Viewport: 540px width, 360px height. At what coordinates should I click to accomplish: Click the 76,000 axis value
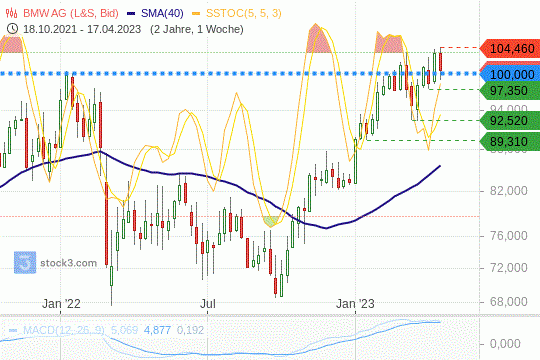click(509, 236)
